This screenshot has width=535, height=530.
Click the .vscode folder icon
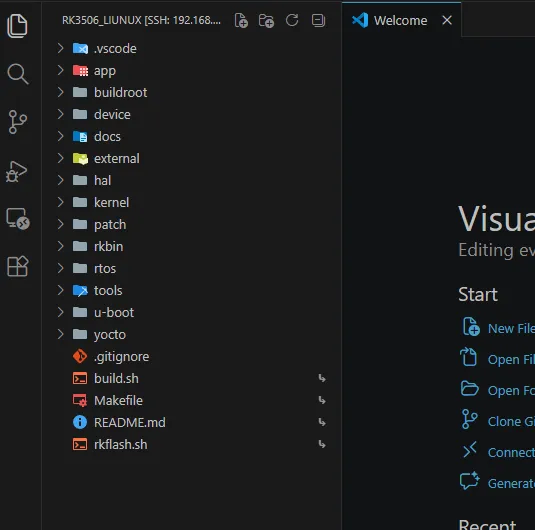[x=81, y=48]
